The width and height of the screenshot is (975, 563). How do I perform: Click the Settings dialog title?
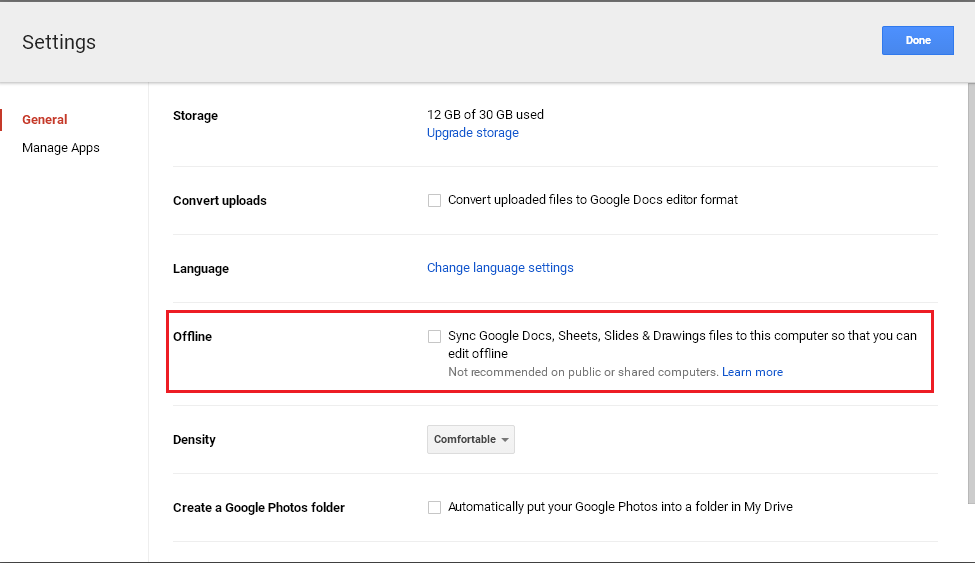coord(59,42)
